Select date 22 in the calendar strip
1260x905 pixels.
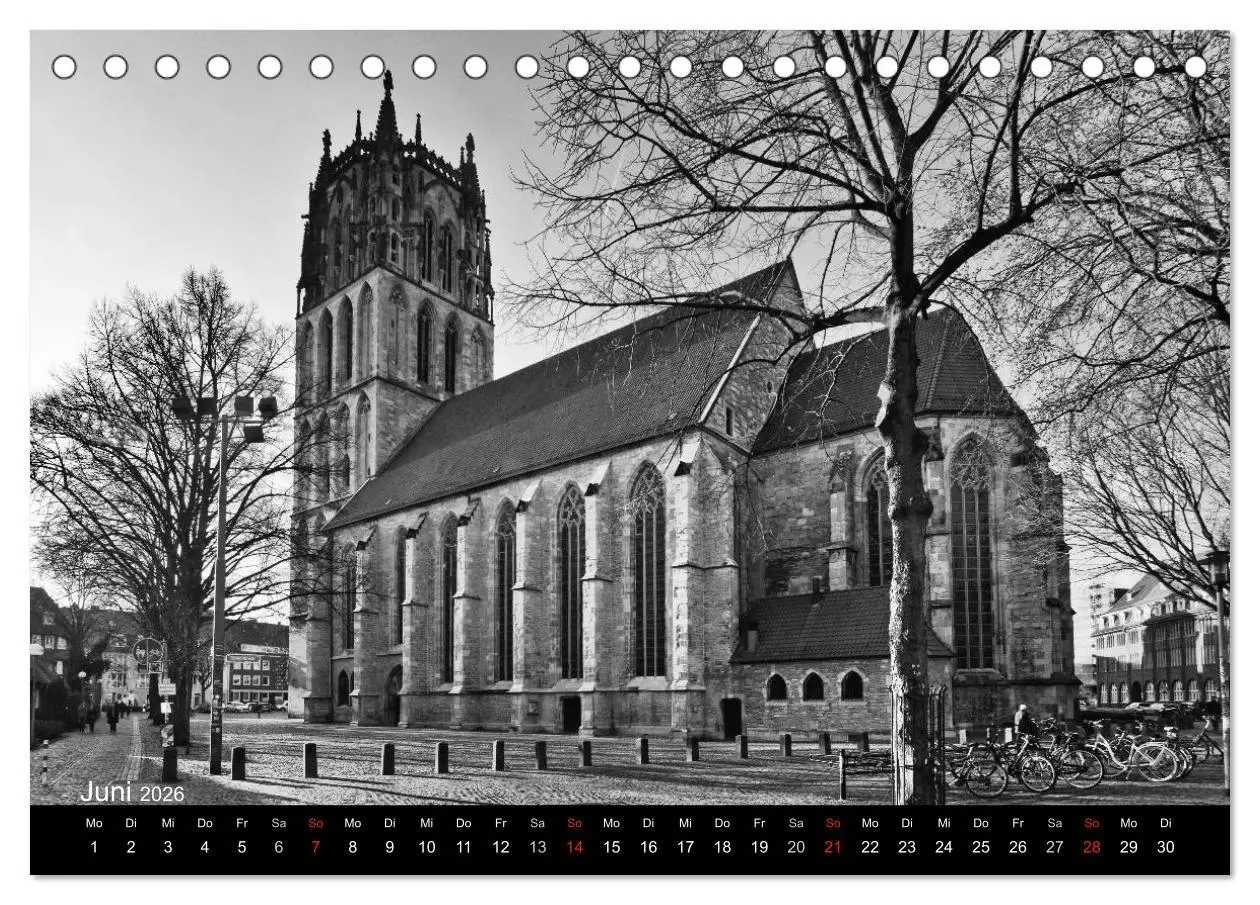coord(870,847)
